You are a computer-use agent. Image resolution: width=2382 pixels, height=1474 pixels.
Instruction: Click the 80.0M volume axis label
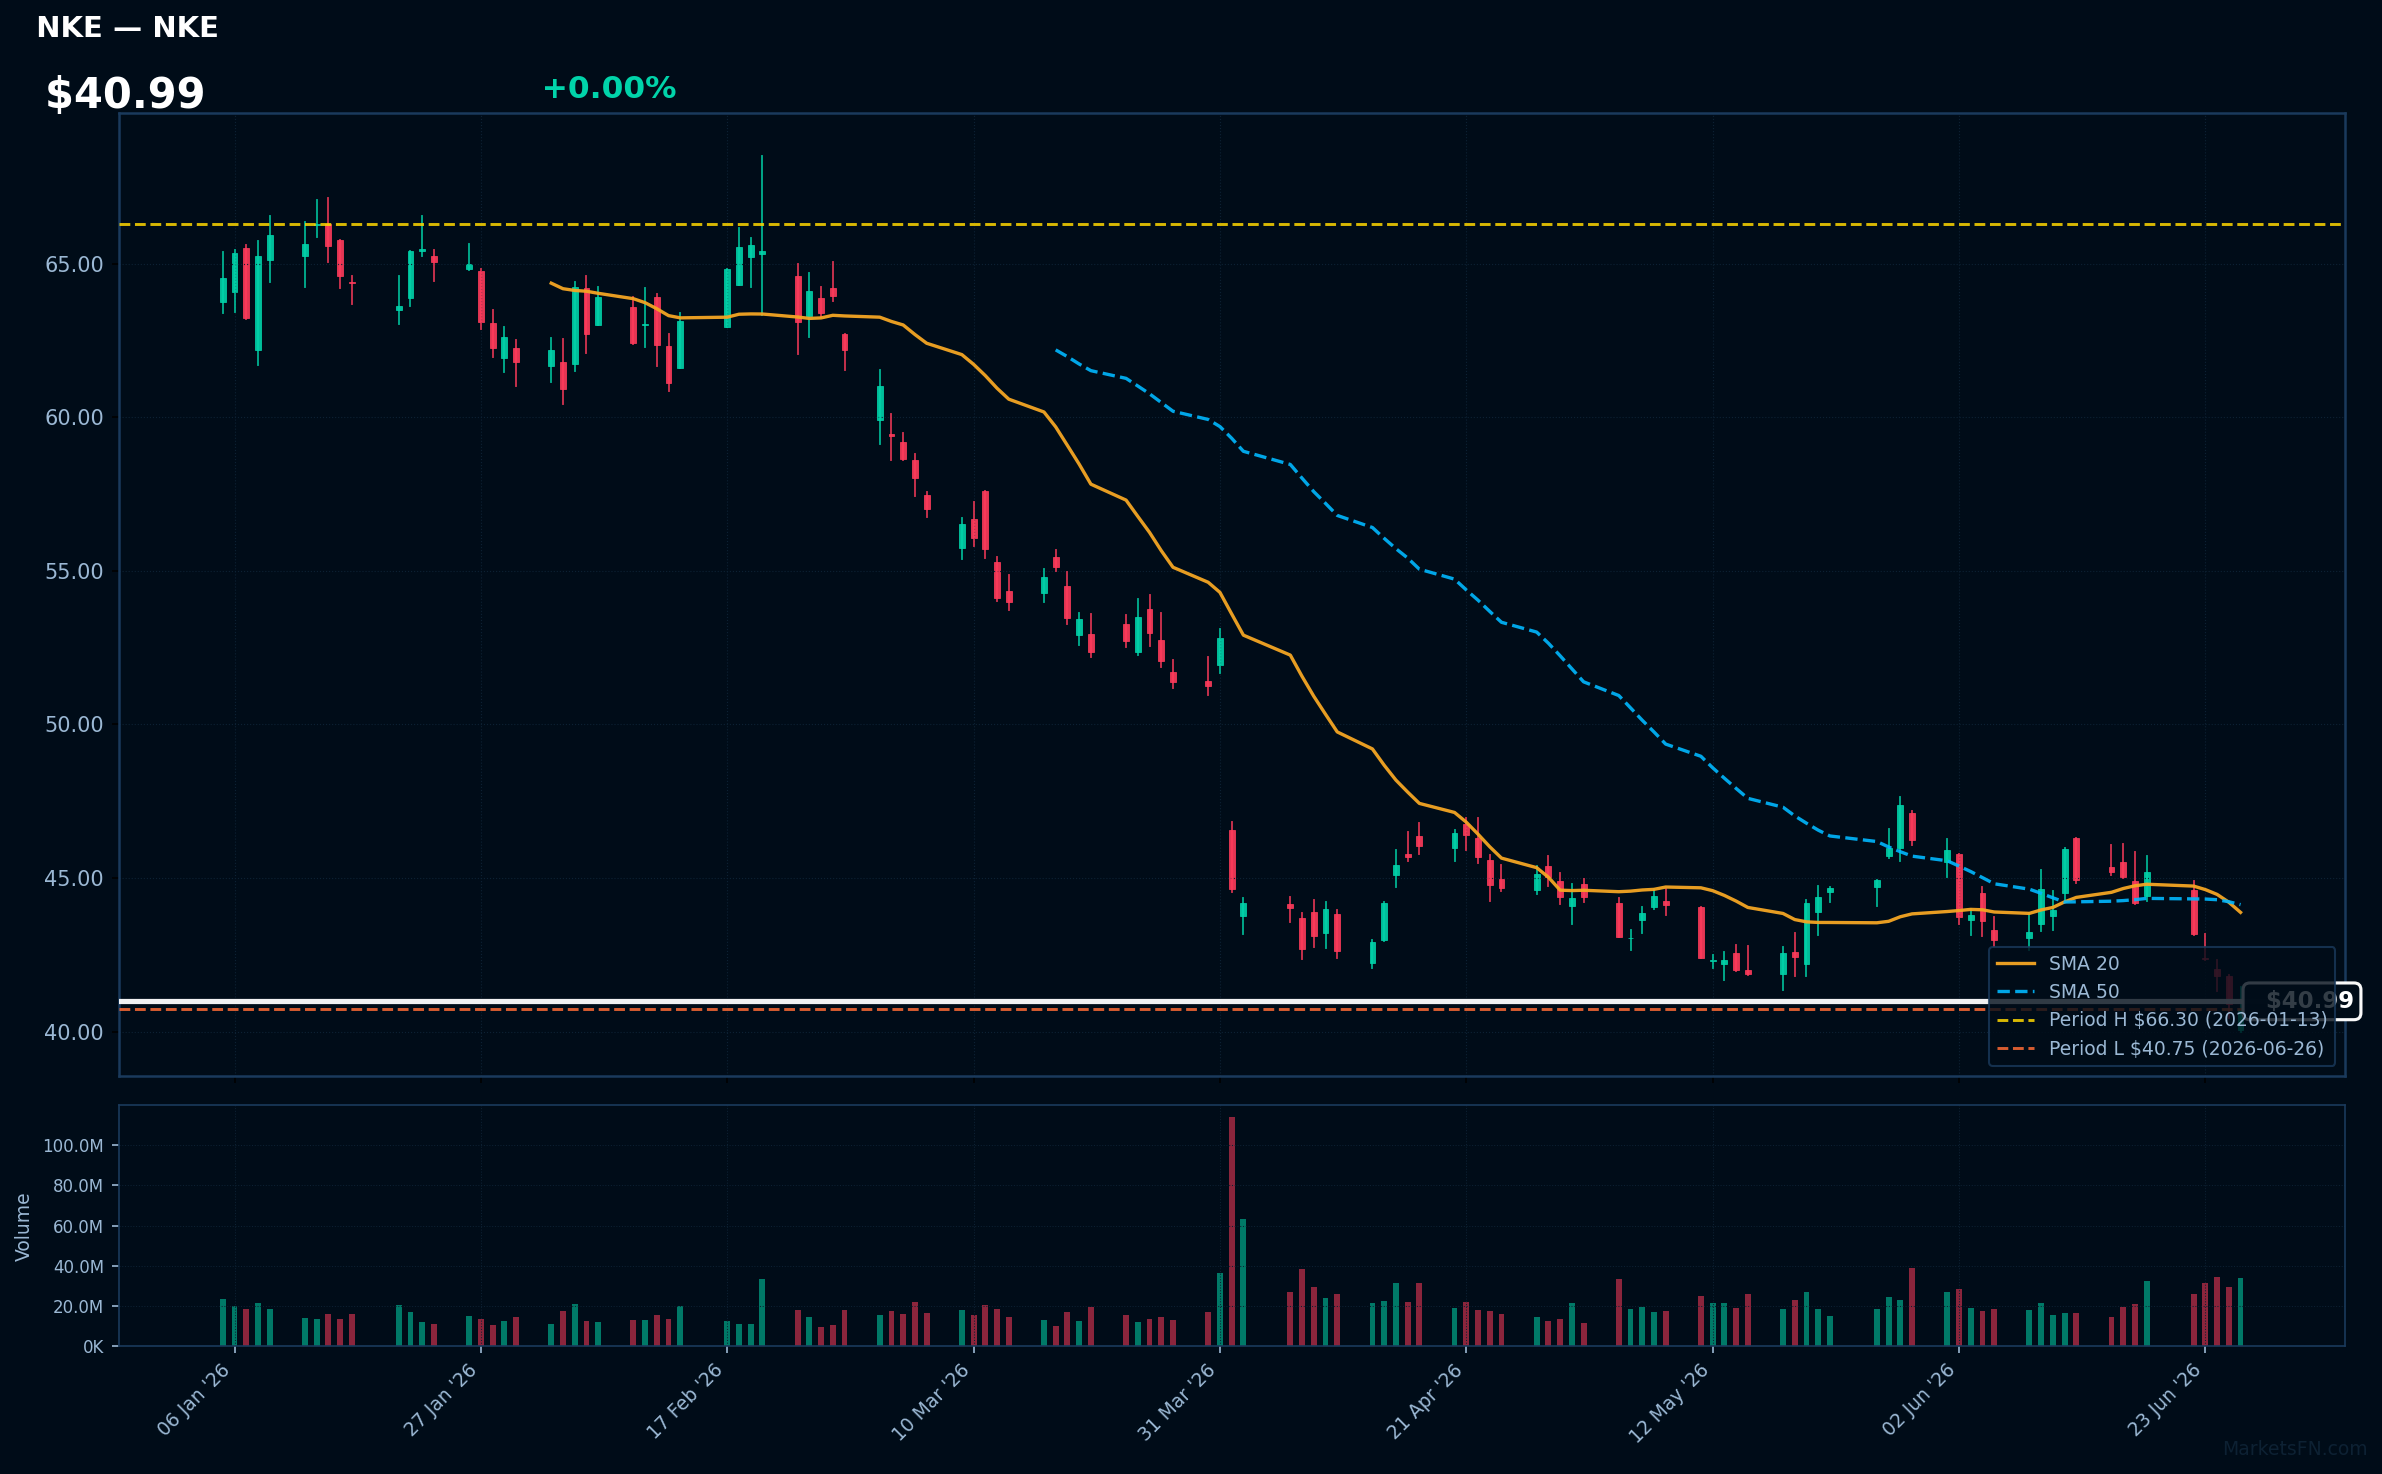pos(78,1186)
